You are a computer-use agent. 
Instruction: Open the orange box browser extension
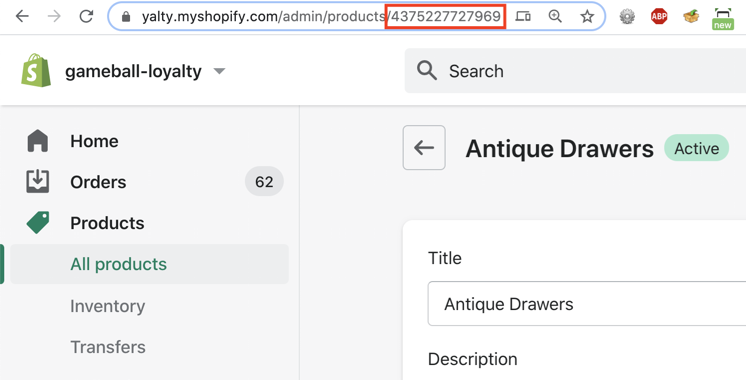click(x=691, y=17)
